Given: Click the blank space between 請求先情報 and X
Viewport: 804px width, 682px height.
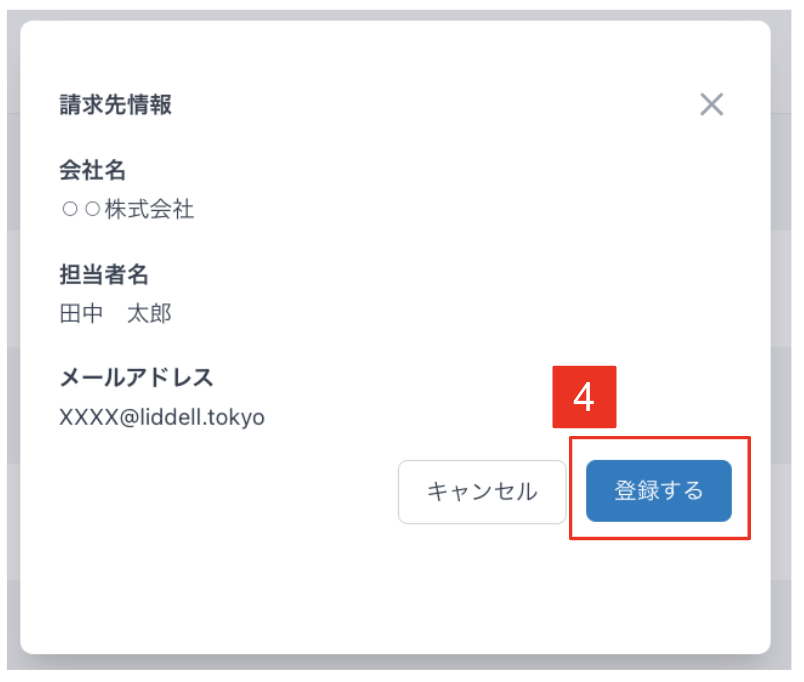Looking at the screenshot, I should tap(436, 105).
